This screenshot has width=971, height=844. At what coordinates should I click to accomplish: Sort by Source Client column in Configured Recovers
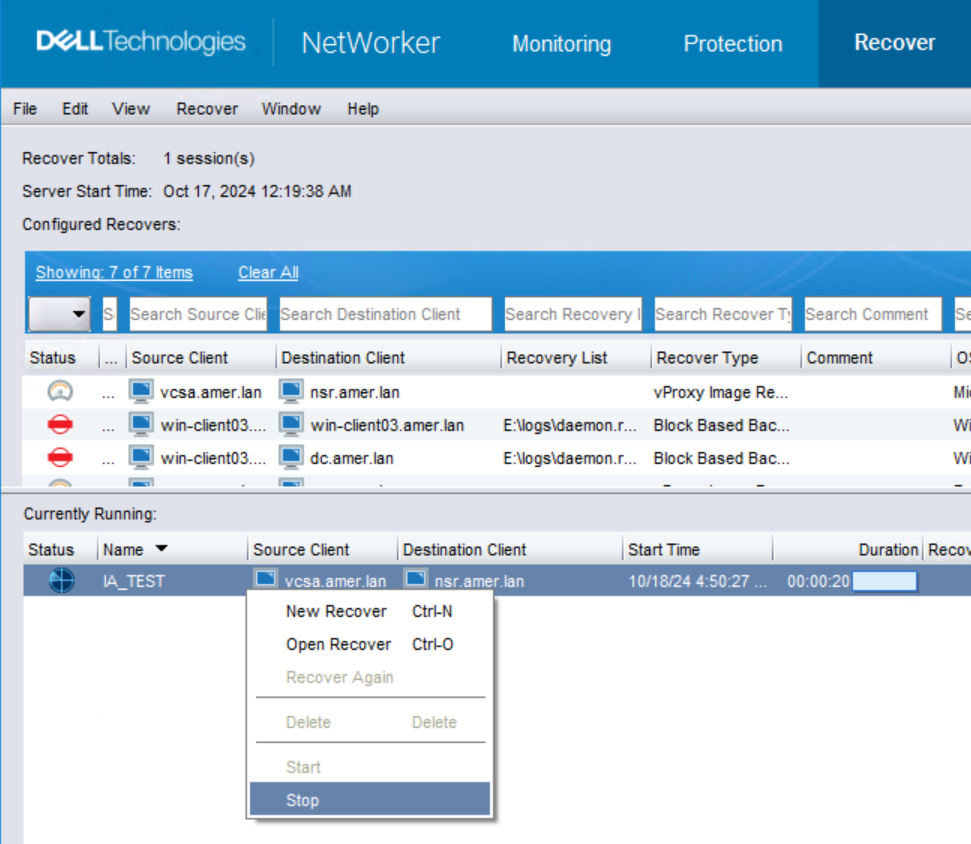click(x=201, y=357)
